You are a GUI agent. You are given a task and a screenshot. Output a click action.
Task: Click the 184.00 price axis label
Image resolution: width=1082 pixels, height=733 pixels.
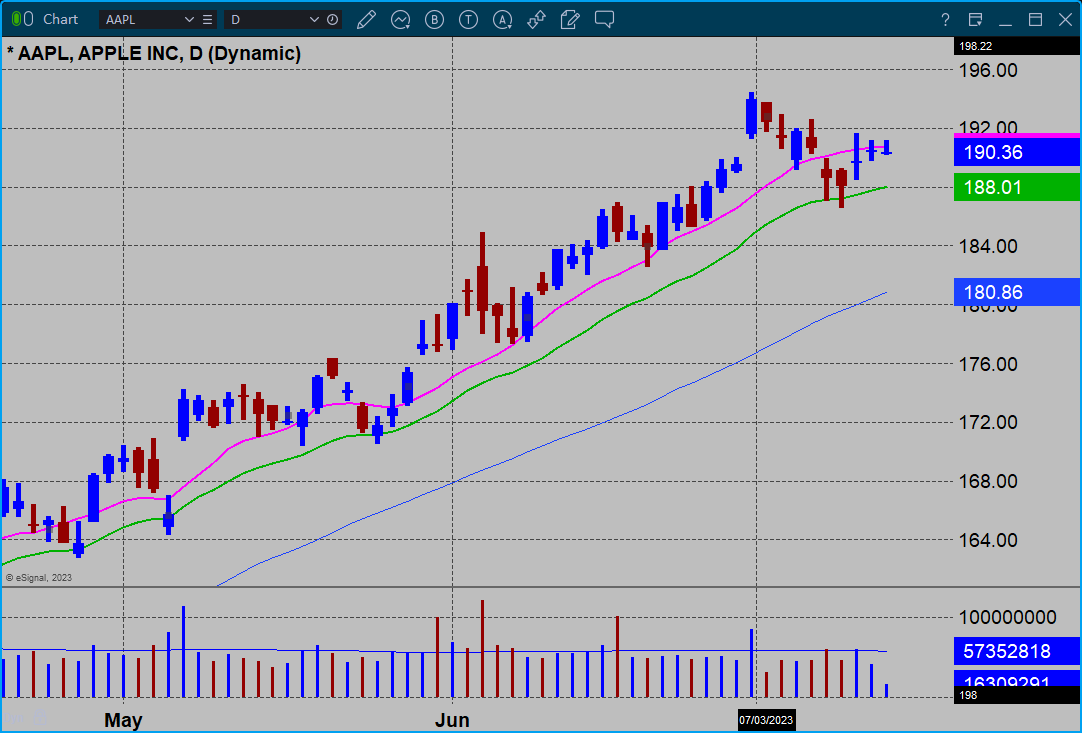[x=988, y=246]
